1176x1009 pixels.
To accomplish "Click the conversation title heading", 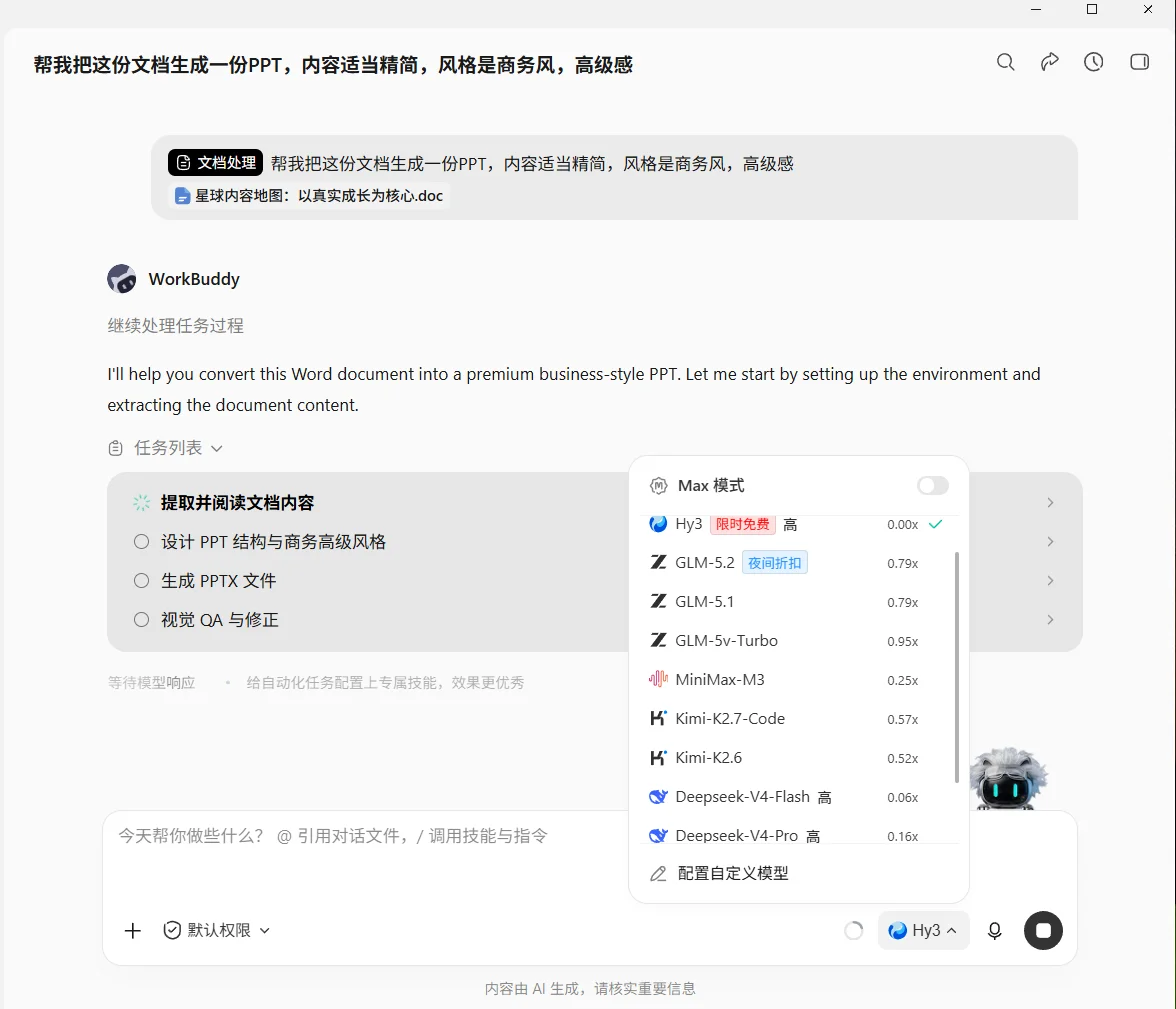I will [x=333, y=65].
